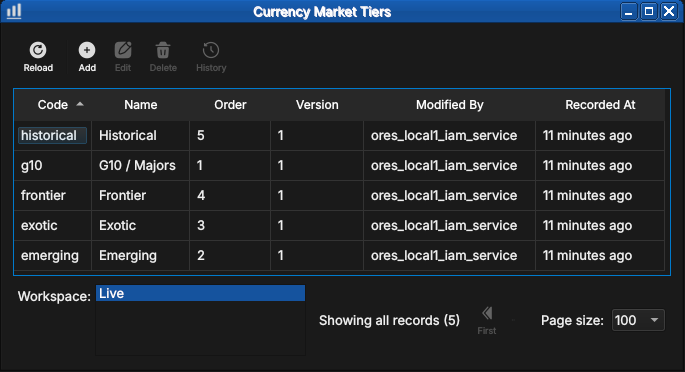
Task: Sort by Version column header
Action: coord(317,105)
